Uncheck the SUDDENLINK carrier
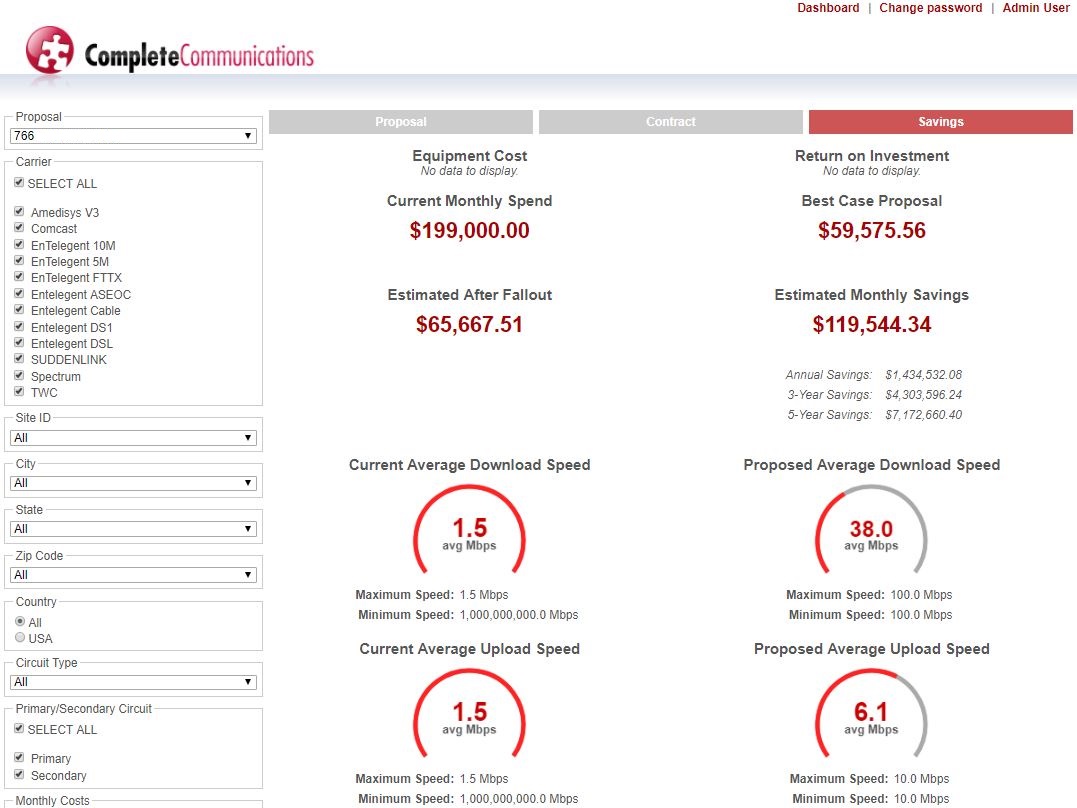The width and height of the screenshot is (1077, 808). click(19, 359)
